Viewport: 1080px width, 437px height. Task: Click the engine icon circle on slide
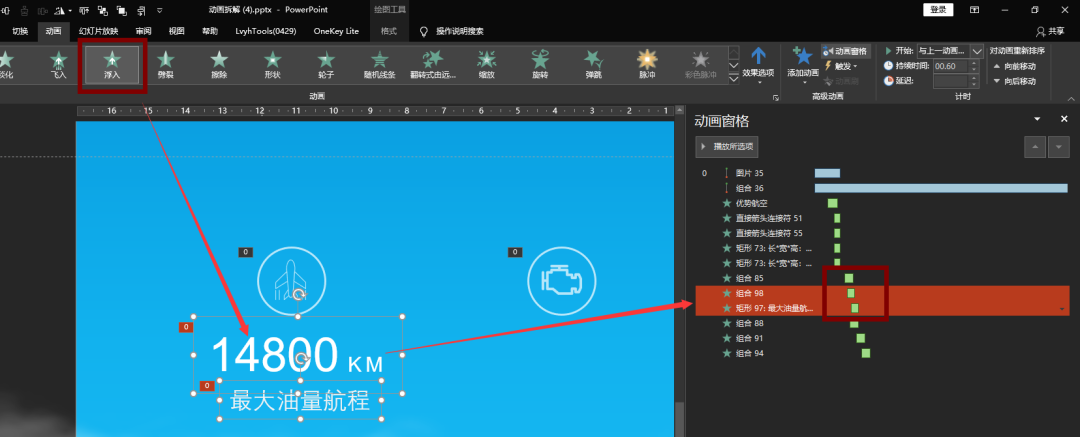pyautogui.click(x=562, y=281)
